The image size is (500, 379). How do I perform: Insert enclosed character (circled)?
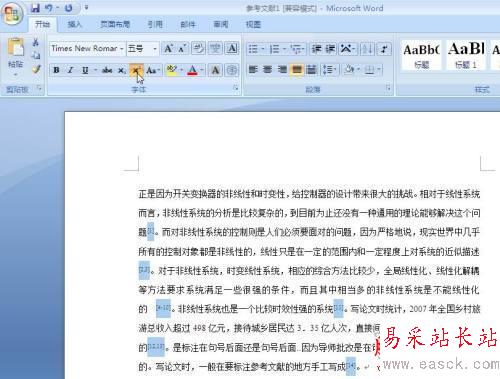coord(232,70)
